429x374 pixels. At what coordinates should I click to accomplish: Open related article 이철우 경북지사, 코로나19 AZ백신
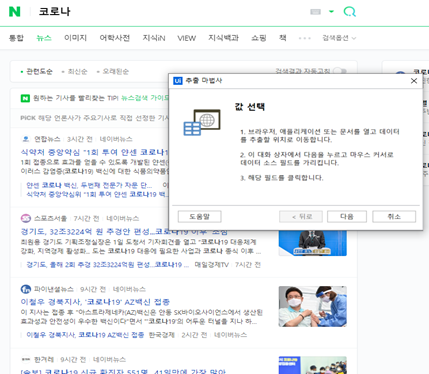[85, 335]
